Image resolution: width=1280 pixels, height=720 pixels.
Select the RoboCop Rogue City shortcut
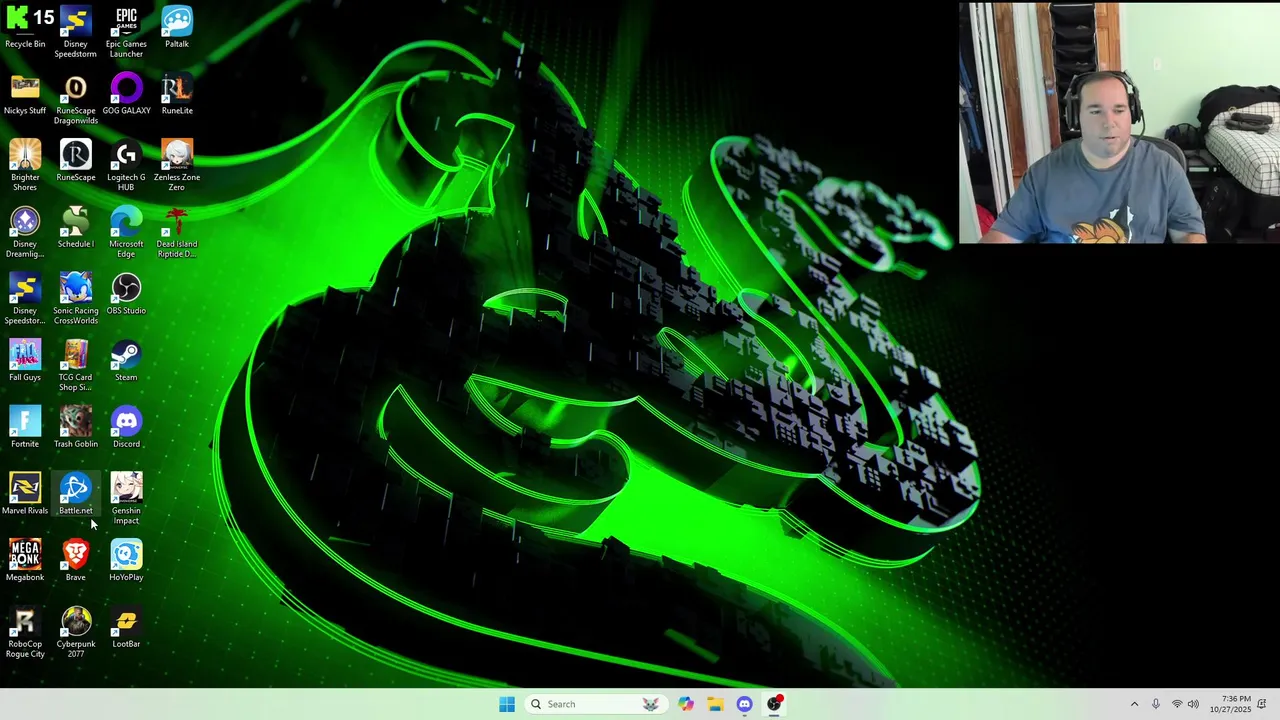(x=25, y=632)
